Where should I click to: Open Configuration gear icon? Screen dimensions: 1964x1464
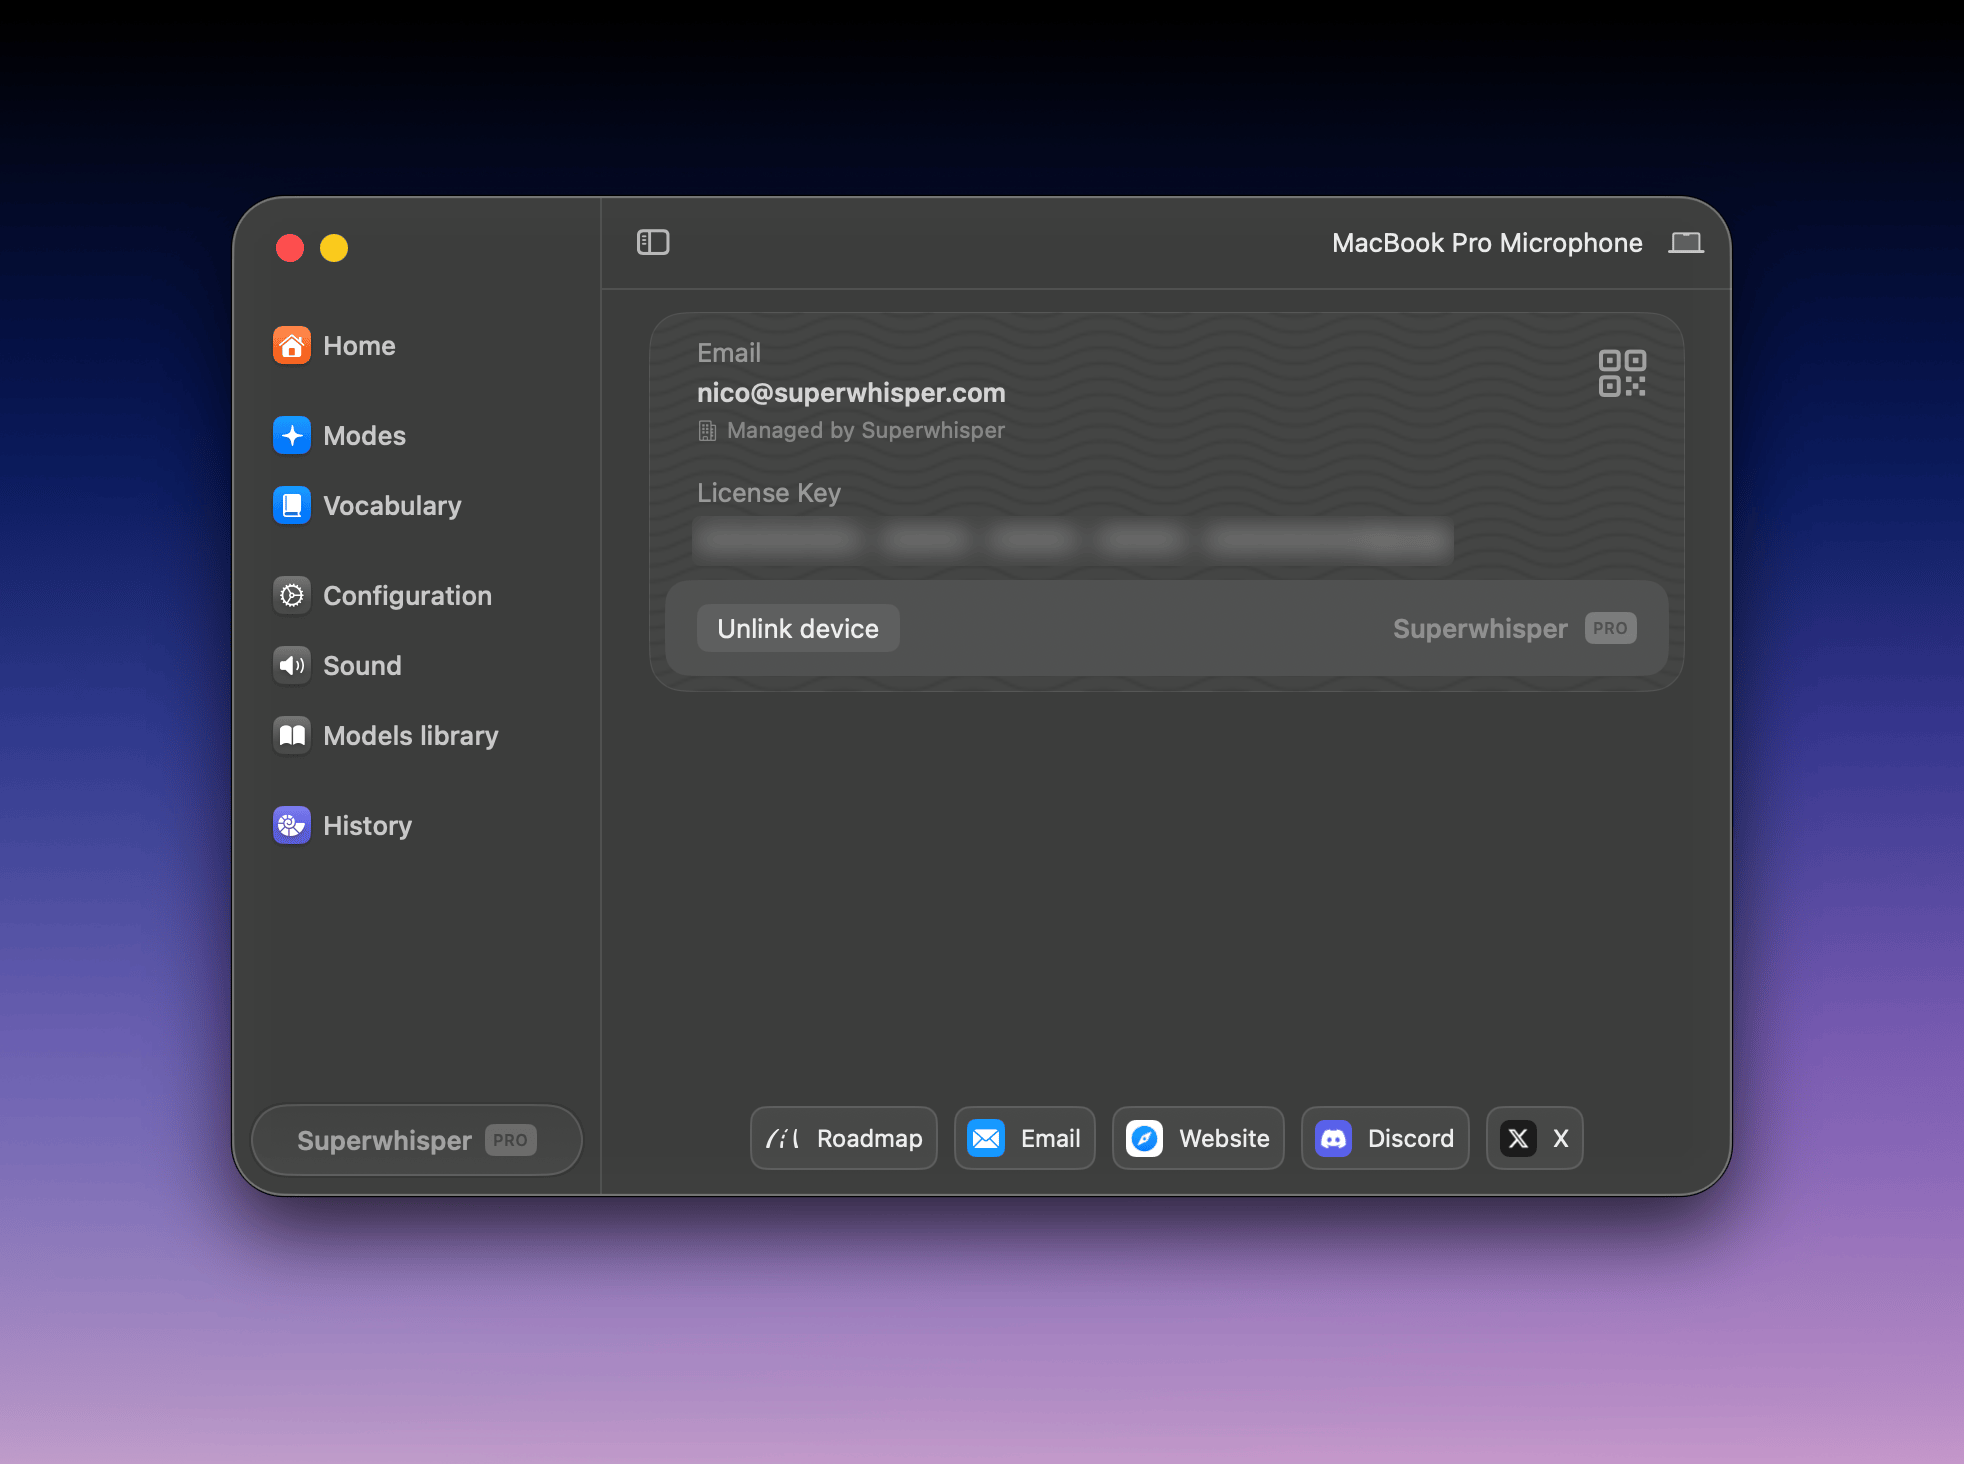[292, 596]
